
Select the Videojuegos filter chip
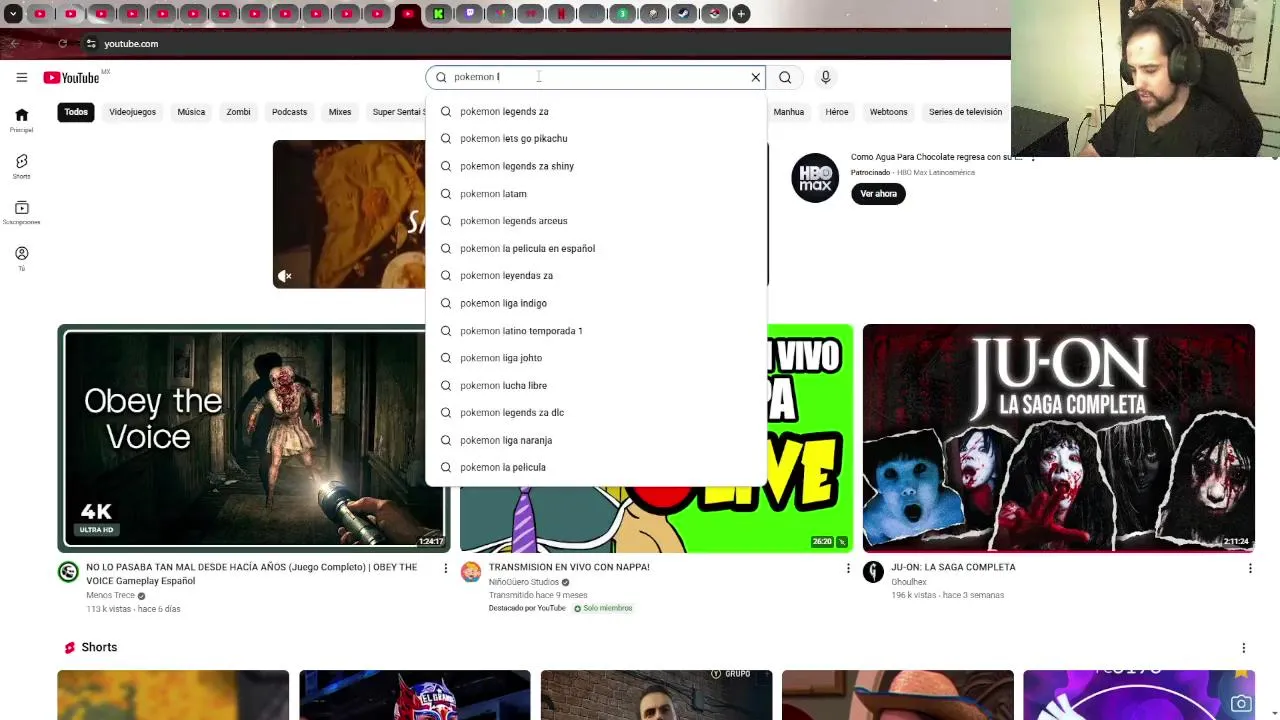coord(132,112)
